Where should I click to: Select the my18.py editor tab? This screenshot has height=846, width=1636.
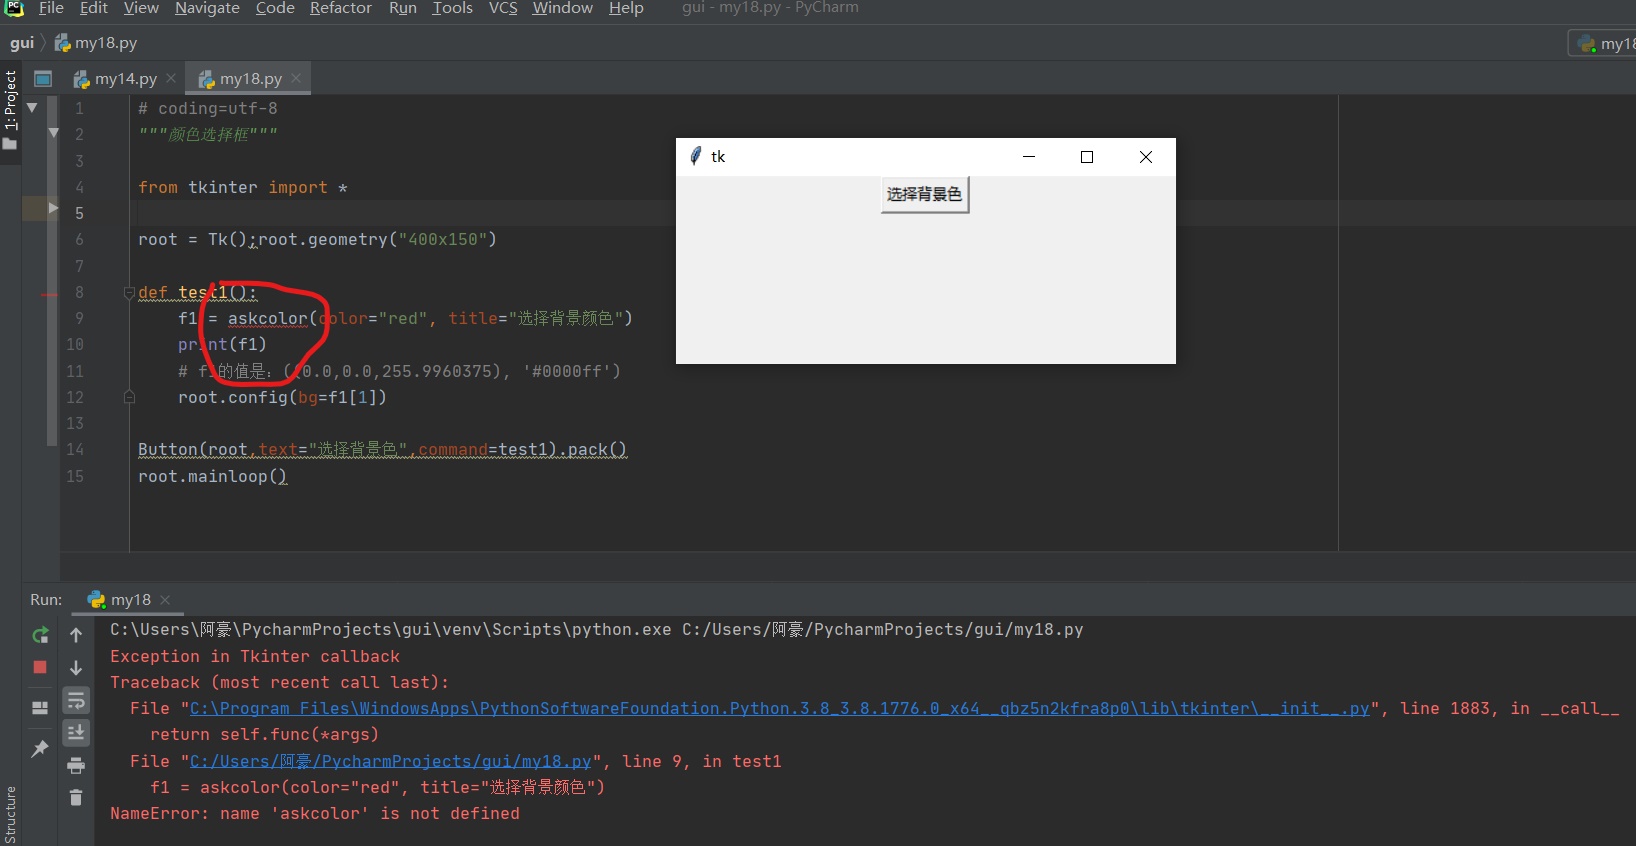pyautogui.click(x=250, y=78)
